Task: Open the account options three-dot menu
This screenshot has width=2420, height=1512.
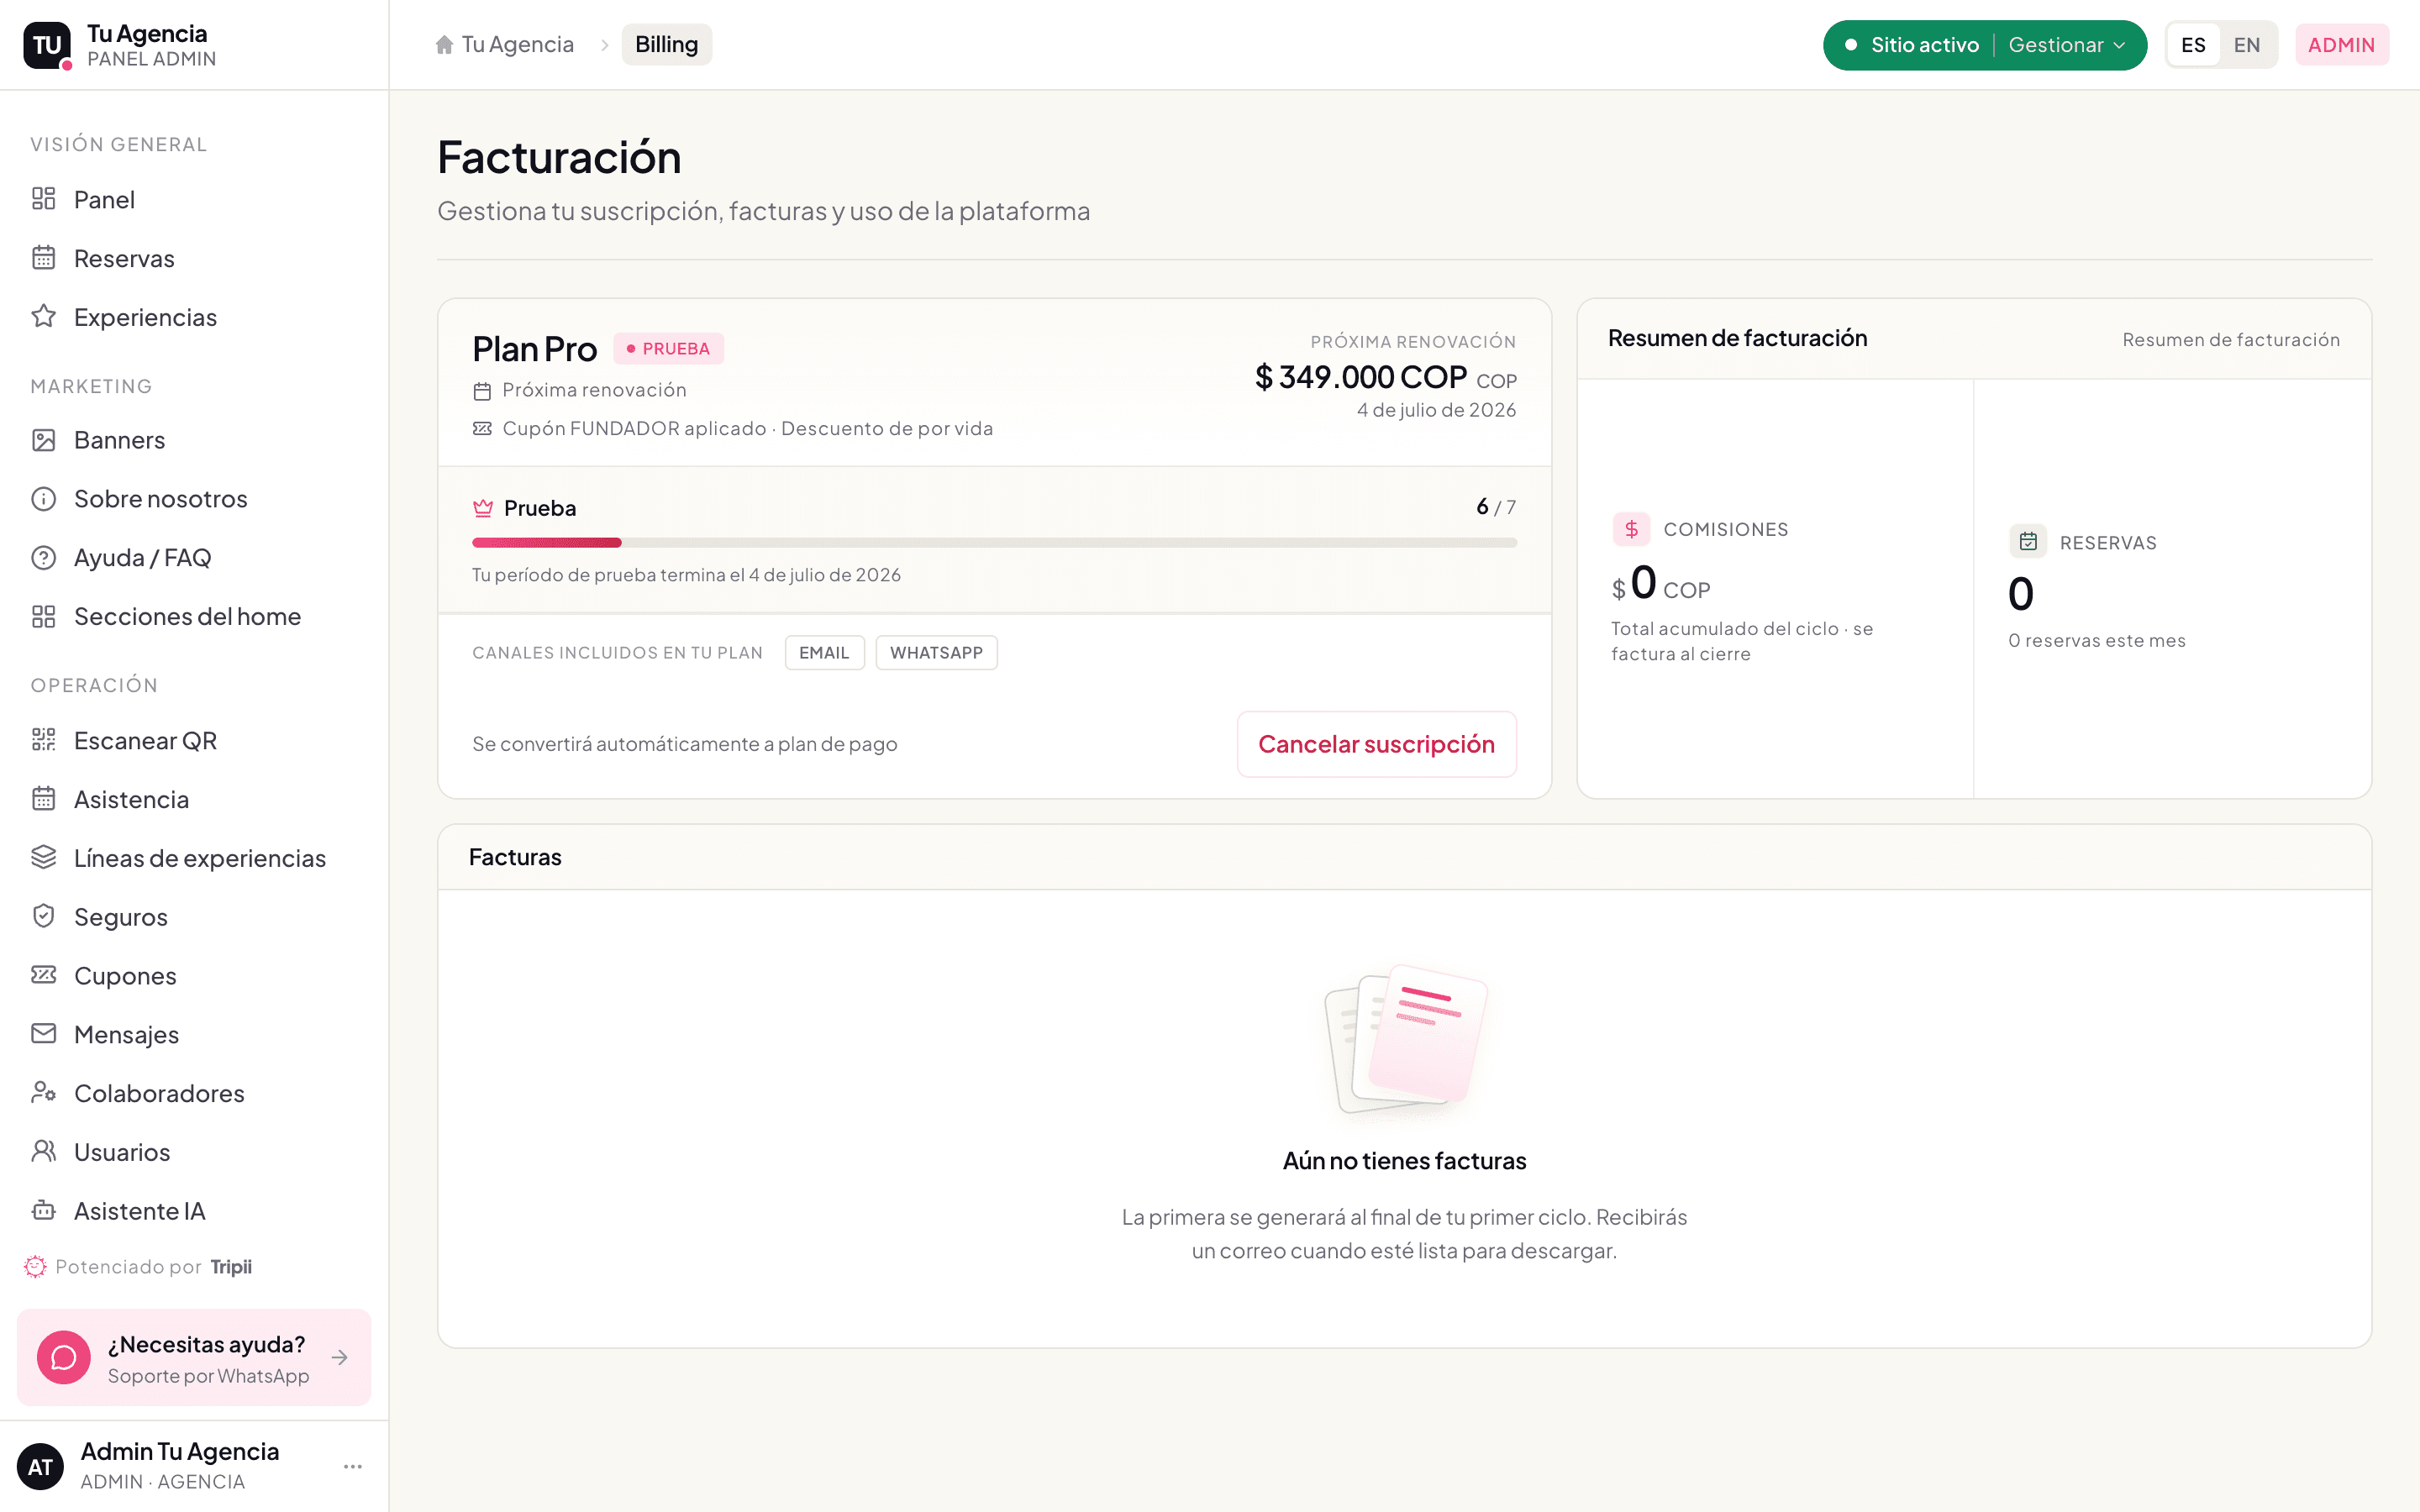Action: tap(352, 1466)
